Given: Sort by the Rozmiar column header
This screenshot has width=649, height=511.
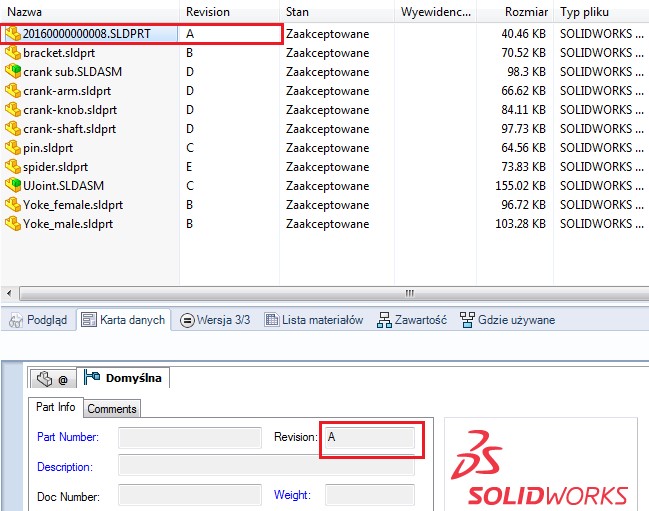Looking at the screenshot, I should (x=526, y=12).
